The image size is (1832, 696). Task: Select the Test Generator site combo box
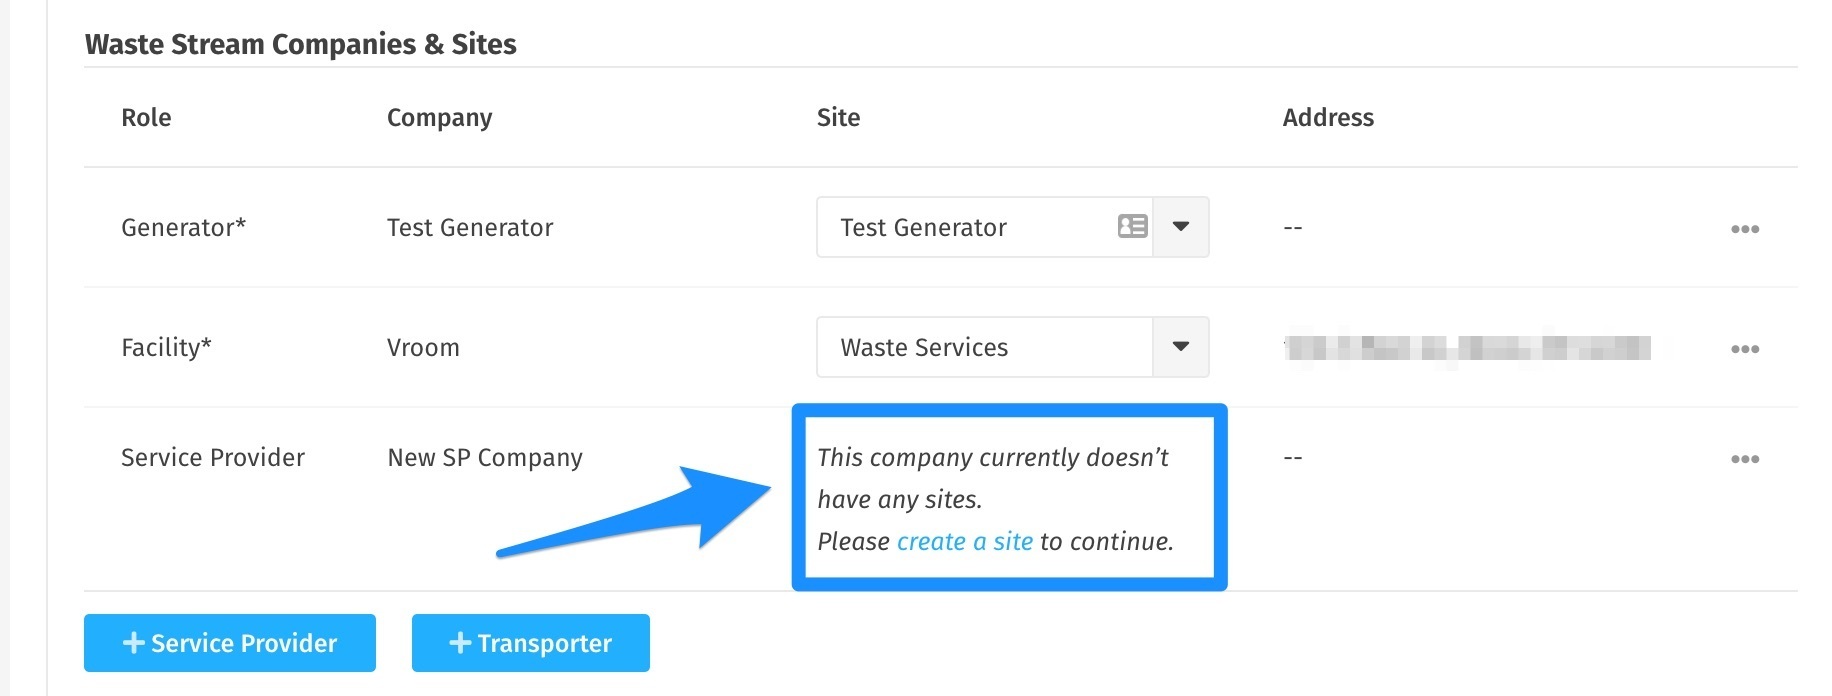coord(1013,227)
